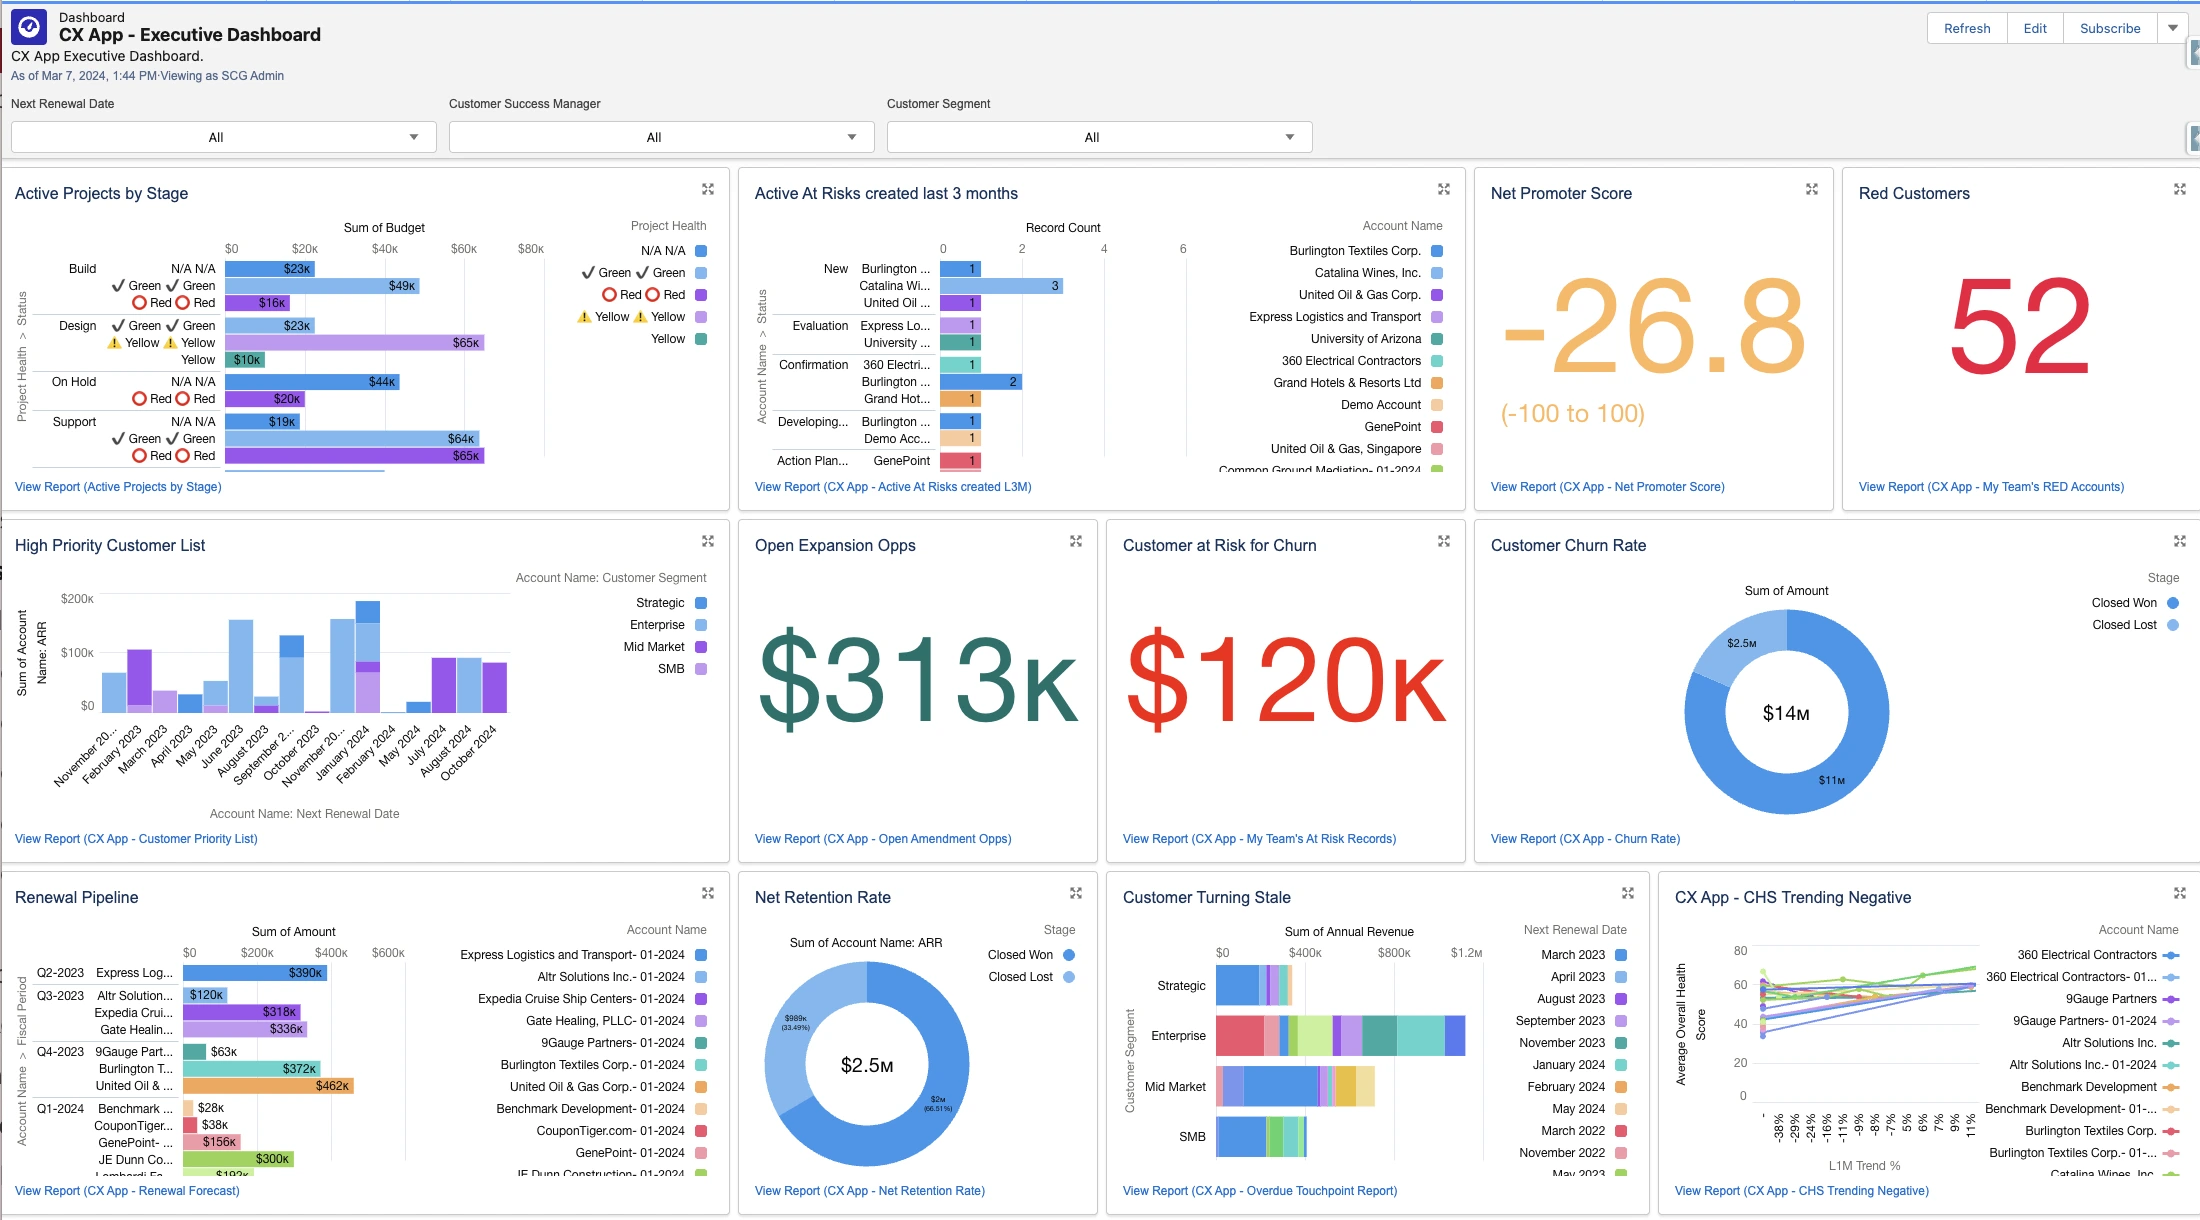2200x1220 pixels.
Task: Expand the Customer Turning Stale widget
Action: point(1627,893)
